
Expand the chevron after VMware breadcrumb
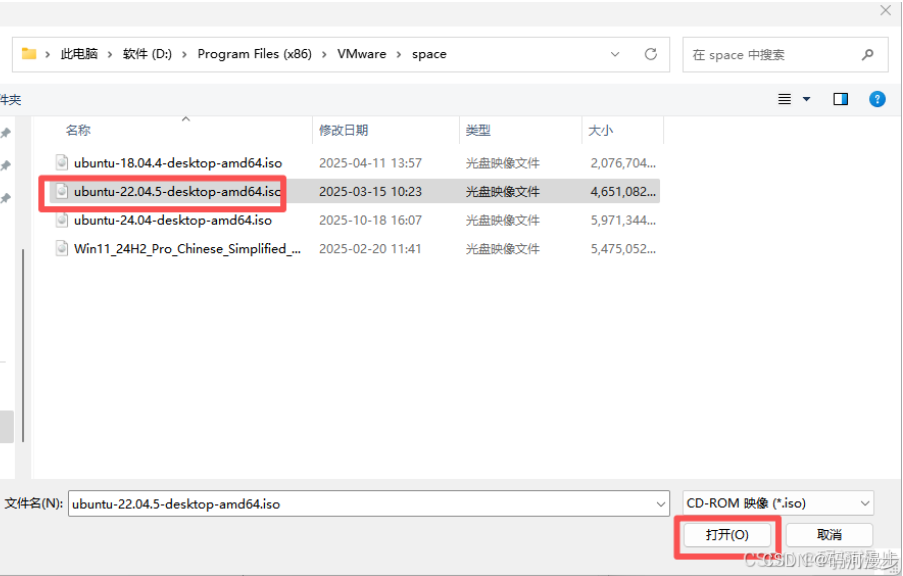tap(399, 54)
